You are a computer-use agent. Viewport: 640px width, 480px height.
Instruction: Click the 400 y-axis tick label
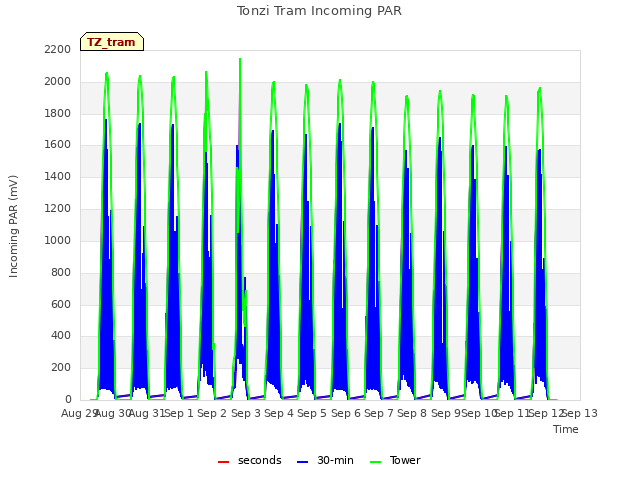[x=61, y=336]
